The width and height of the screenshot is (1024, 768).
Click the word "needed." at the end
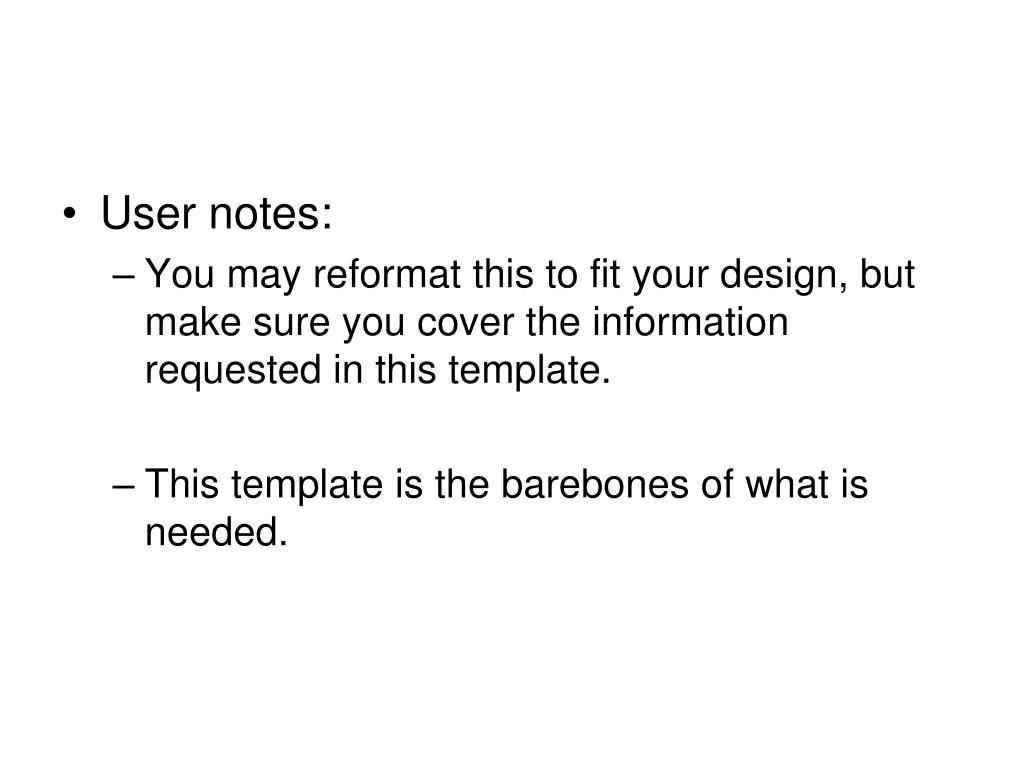click(216, 531)
